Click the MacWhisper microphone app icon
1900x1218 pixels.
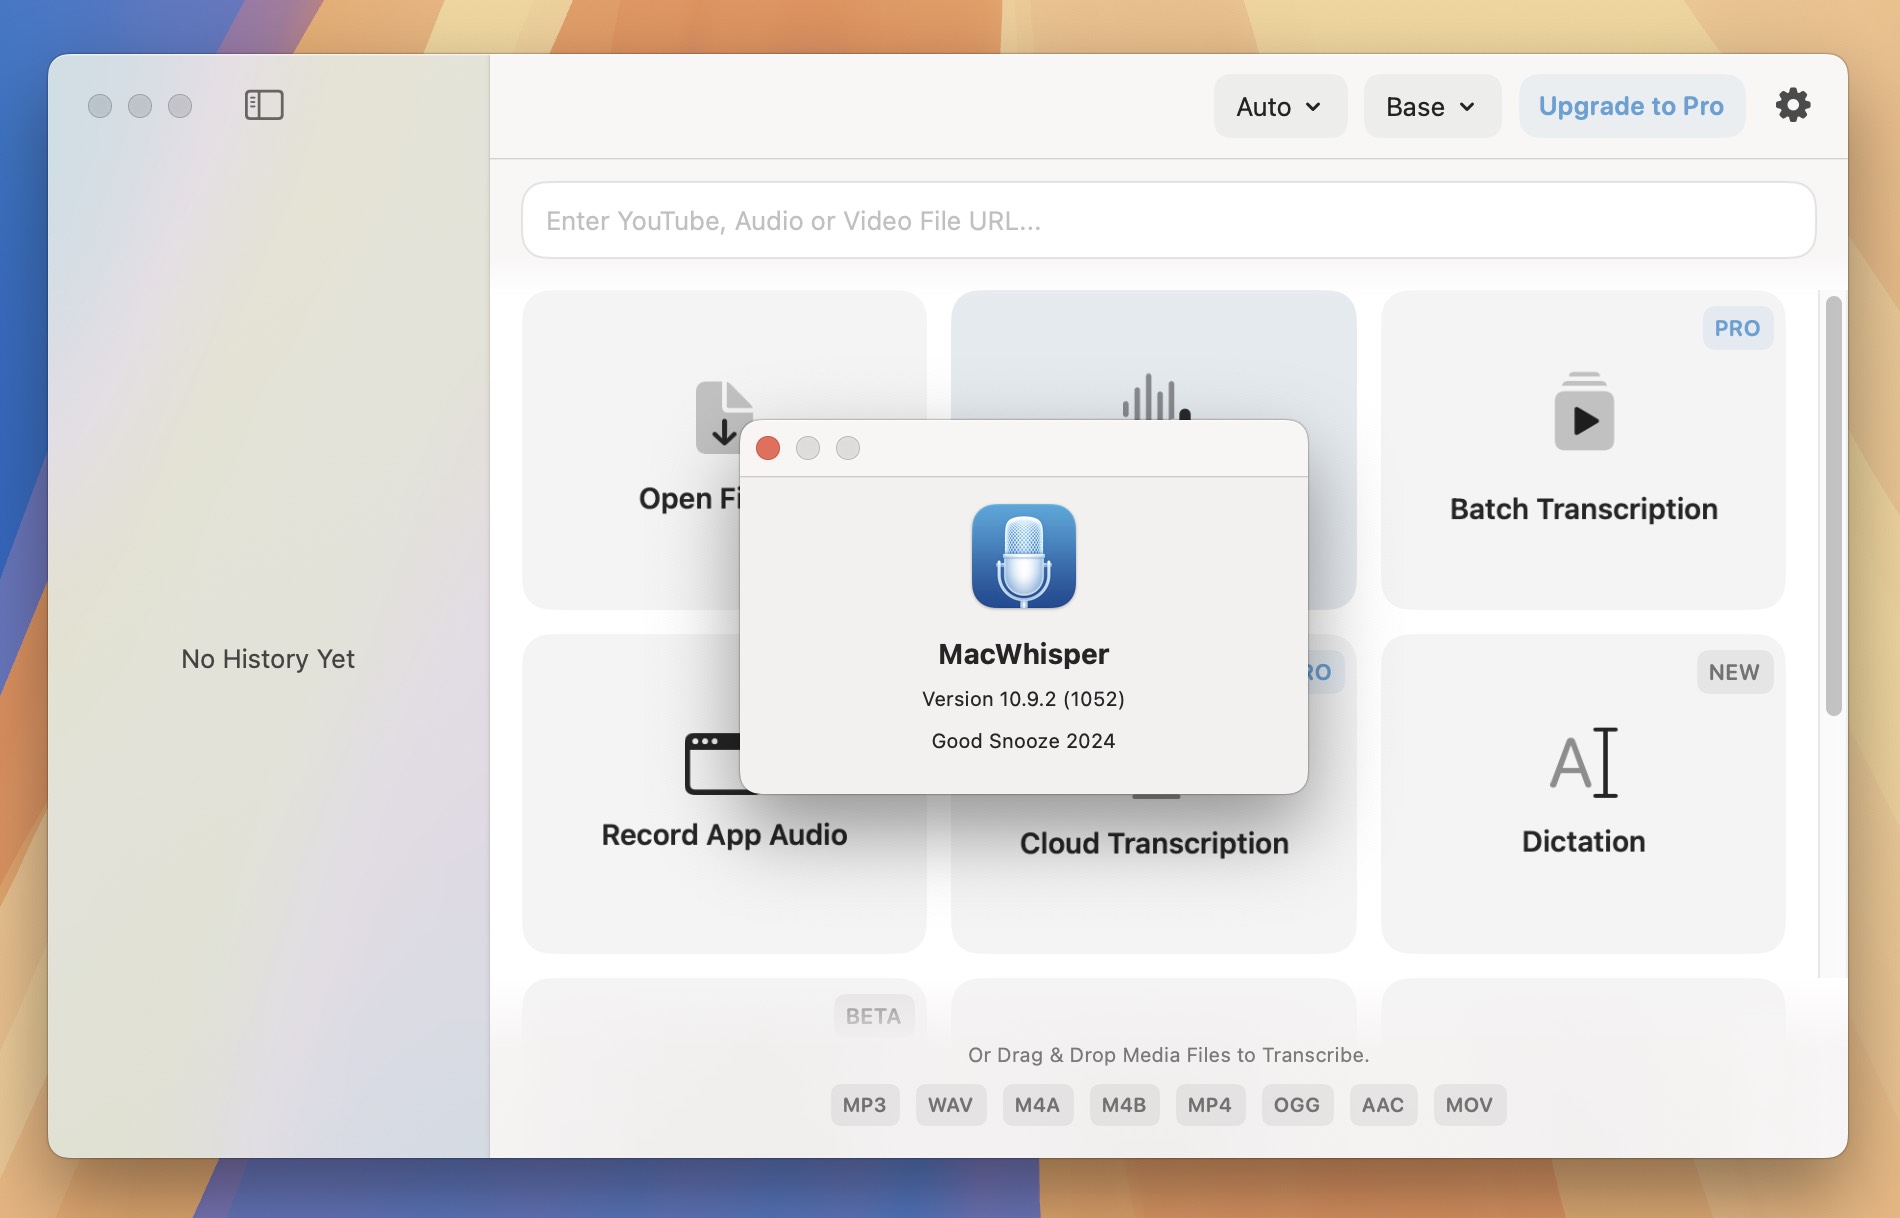1024,556
